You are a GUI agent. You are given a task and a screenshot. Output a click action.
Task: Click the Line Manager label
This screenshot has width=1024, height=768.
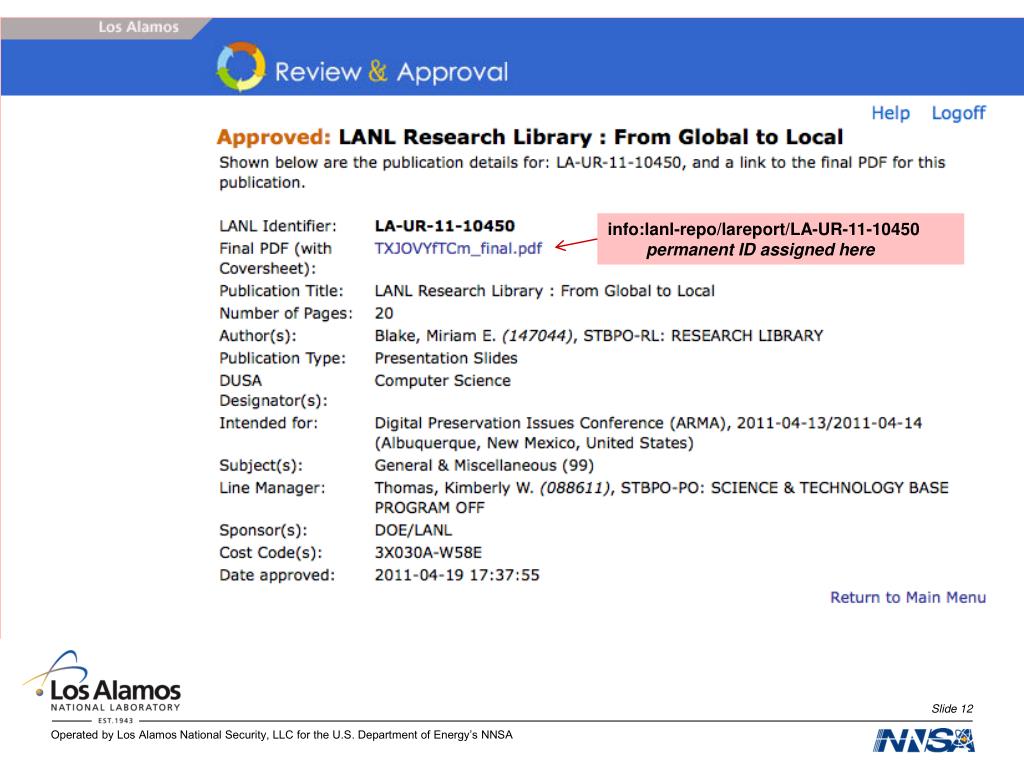pyautogui.click(x=272, y=488)
